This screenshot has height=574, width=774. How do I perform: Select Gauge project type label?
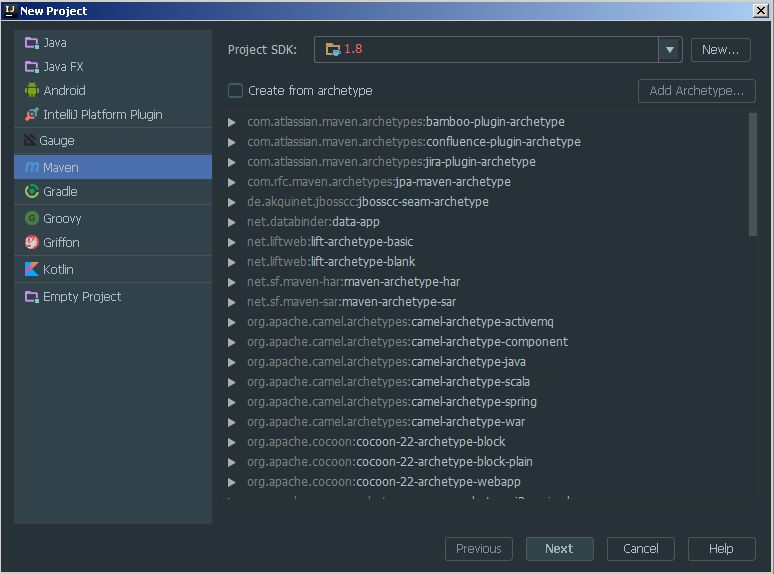[x=57, y=141]
